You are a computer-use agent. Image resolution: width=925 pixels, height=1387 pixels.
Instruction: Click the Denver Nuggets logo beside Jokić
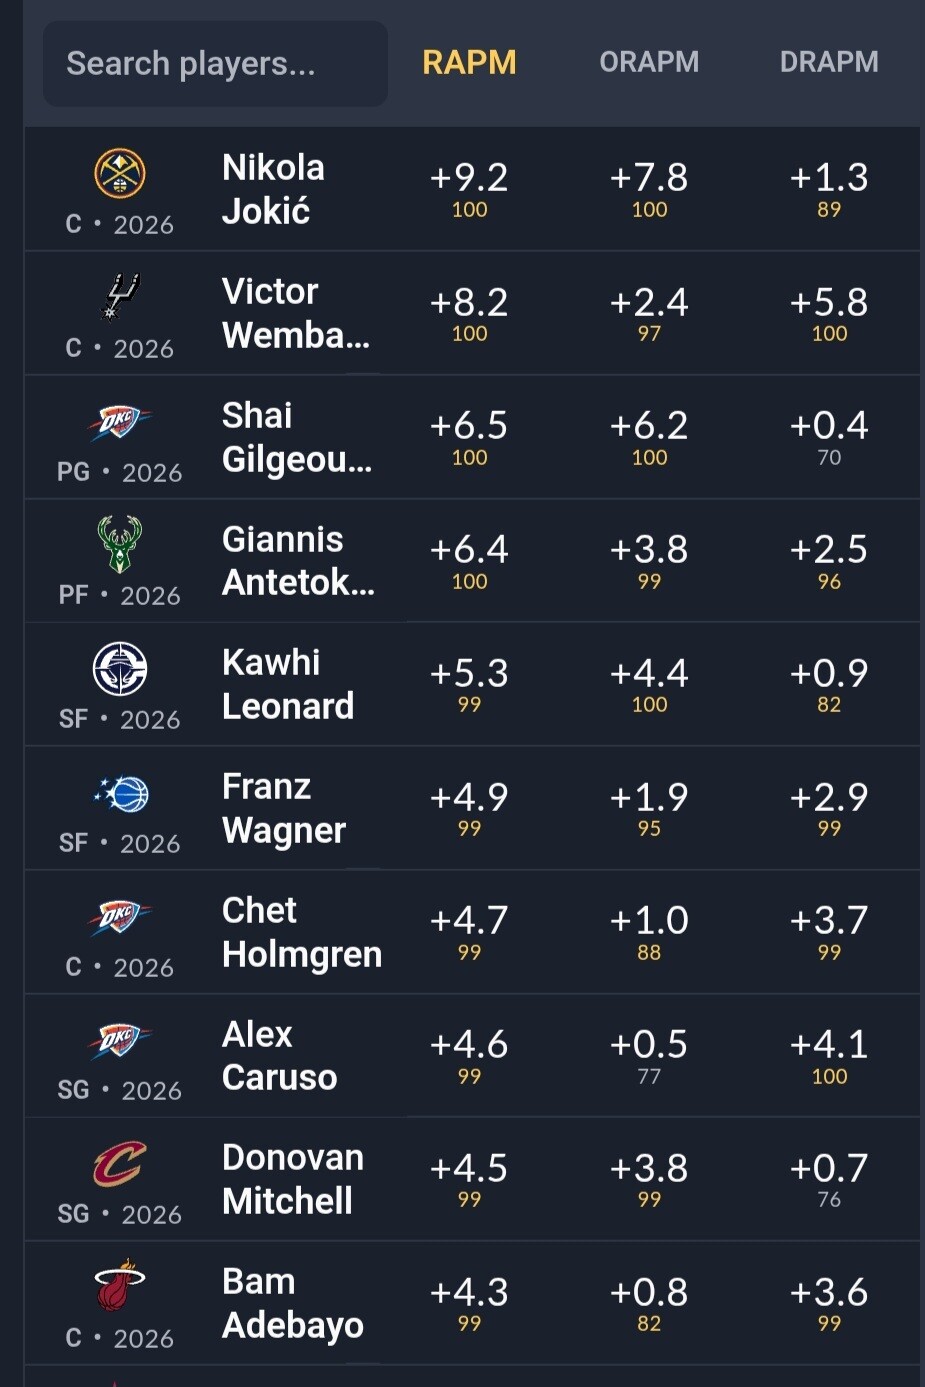click(120, 173)
